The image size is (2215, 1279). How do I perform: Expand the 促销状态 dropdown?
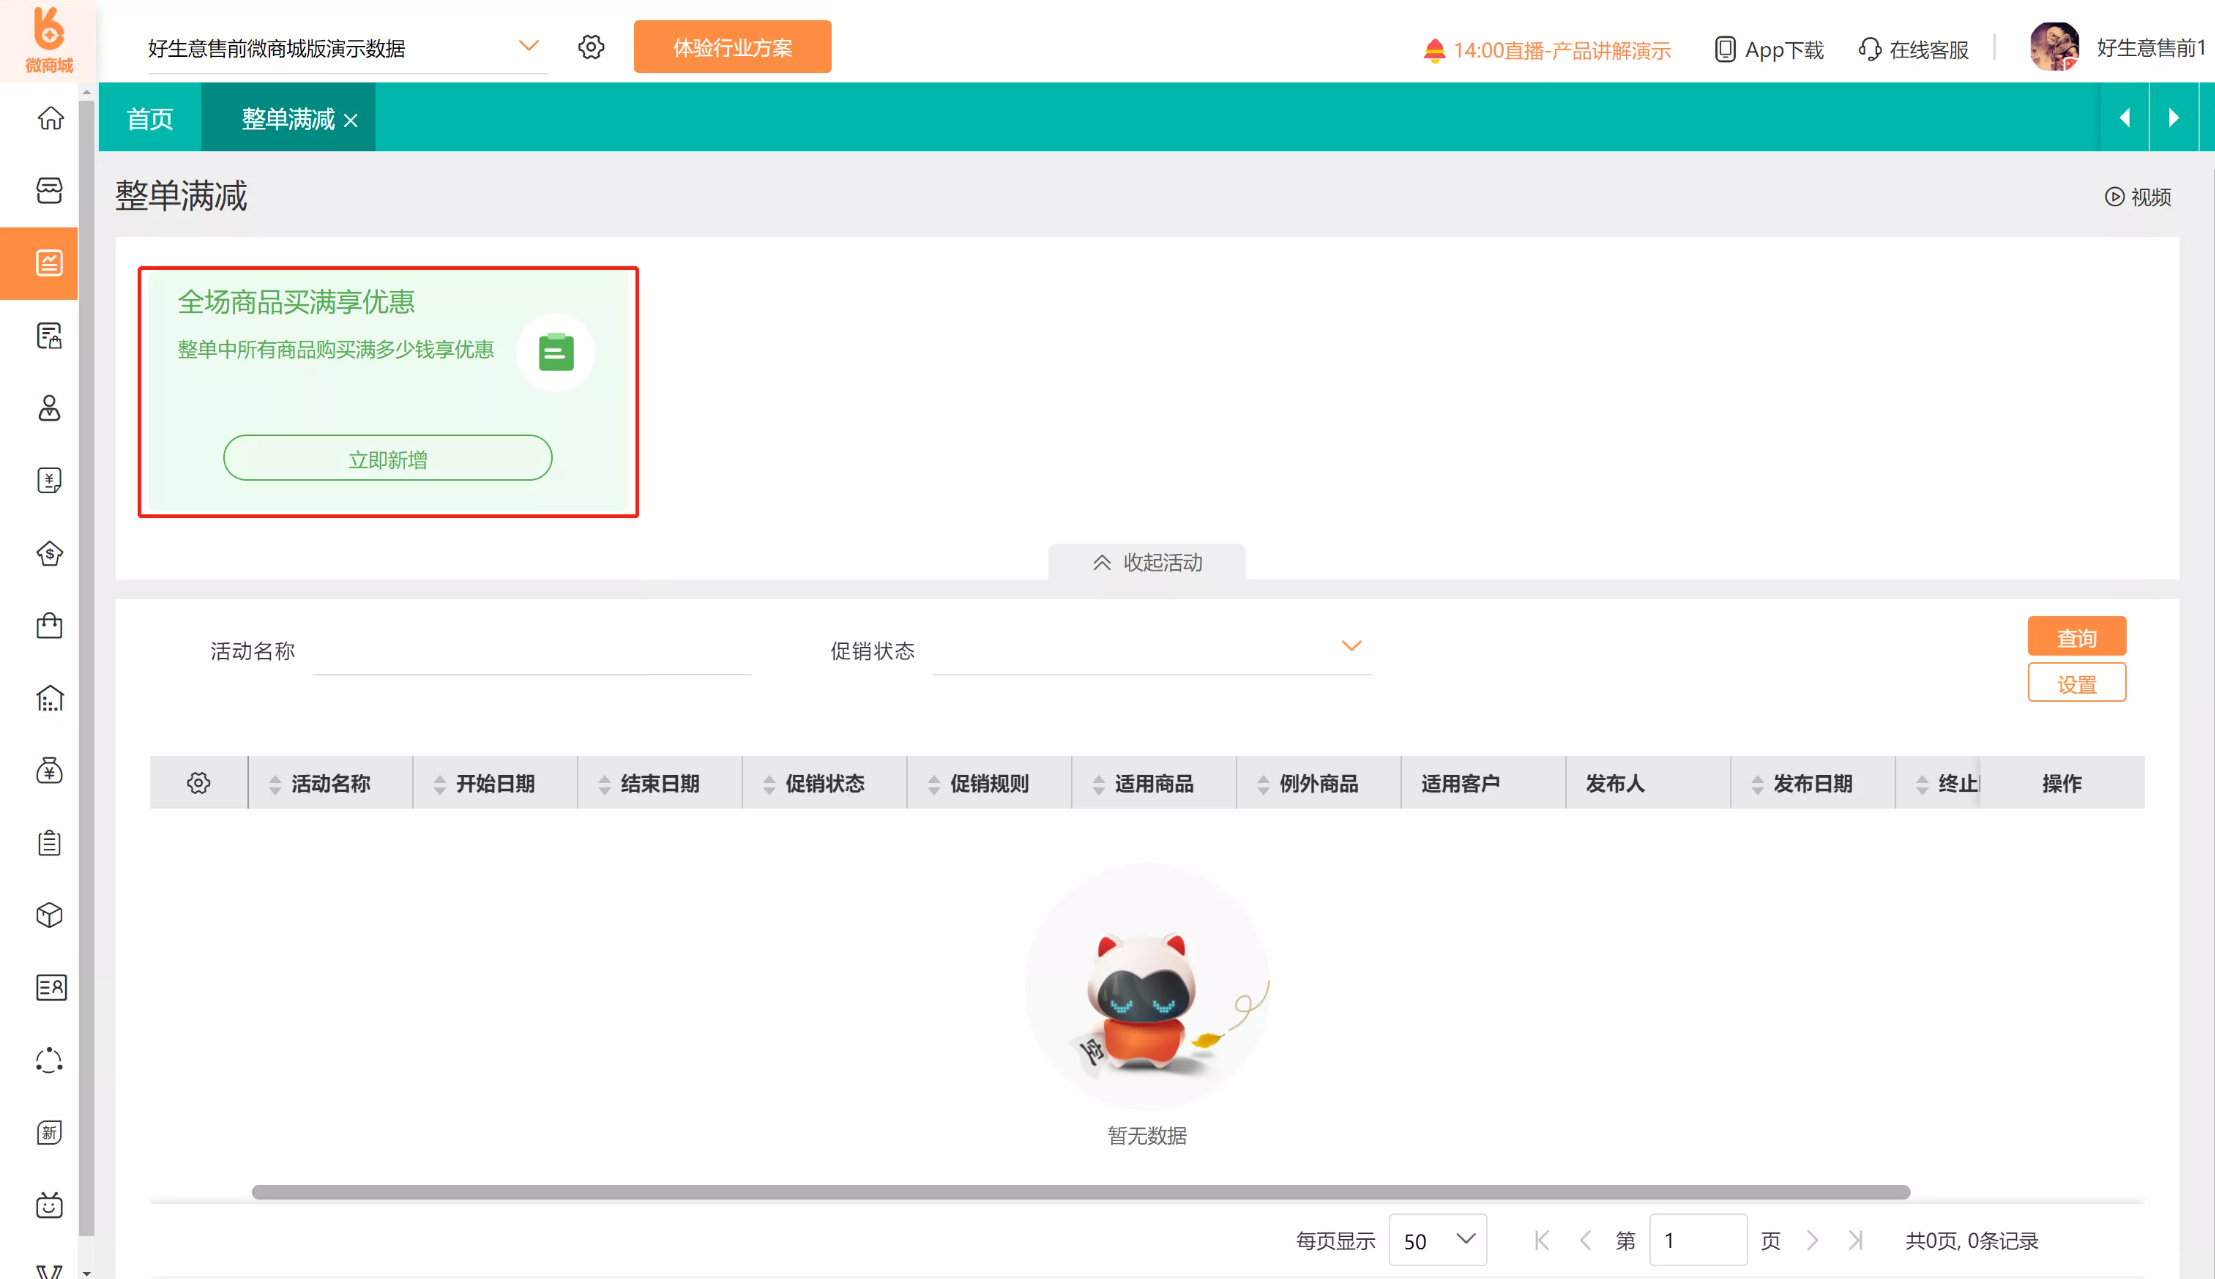[1351, 646]
